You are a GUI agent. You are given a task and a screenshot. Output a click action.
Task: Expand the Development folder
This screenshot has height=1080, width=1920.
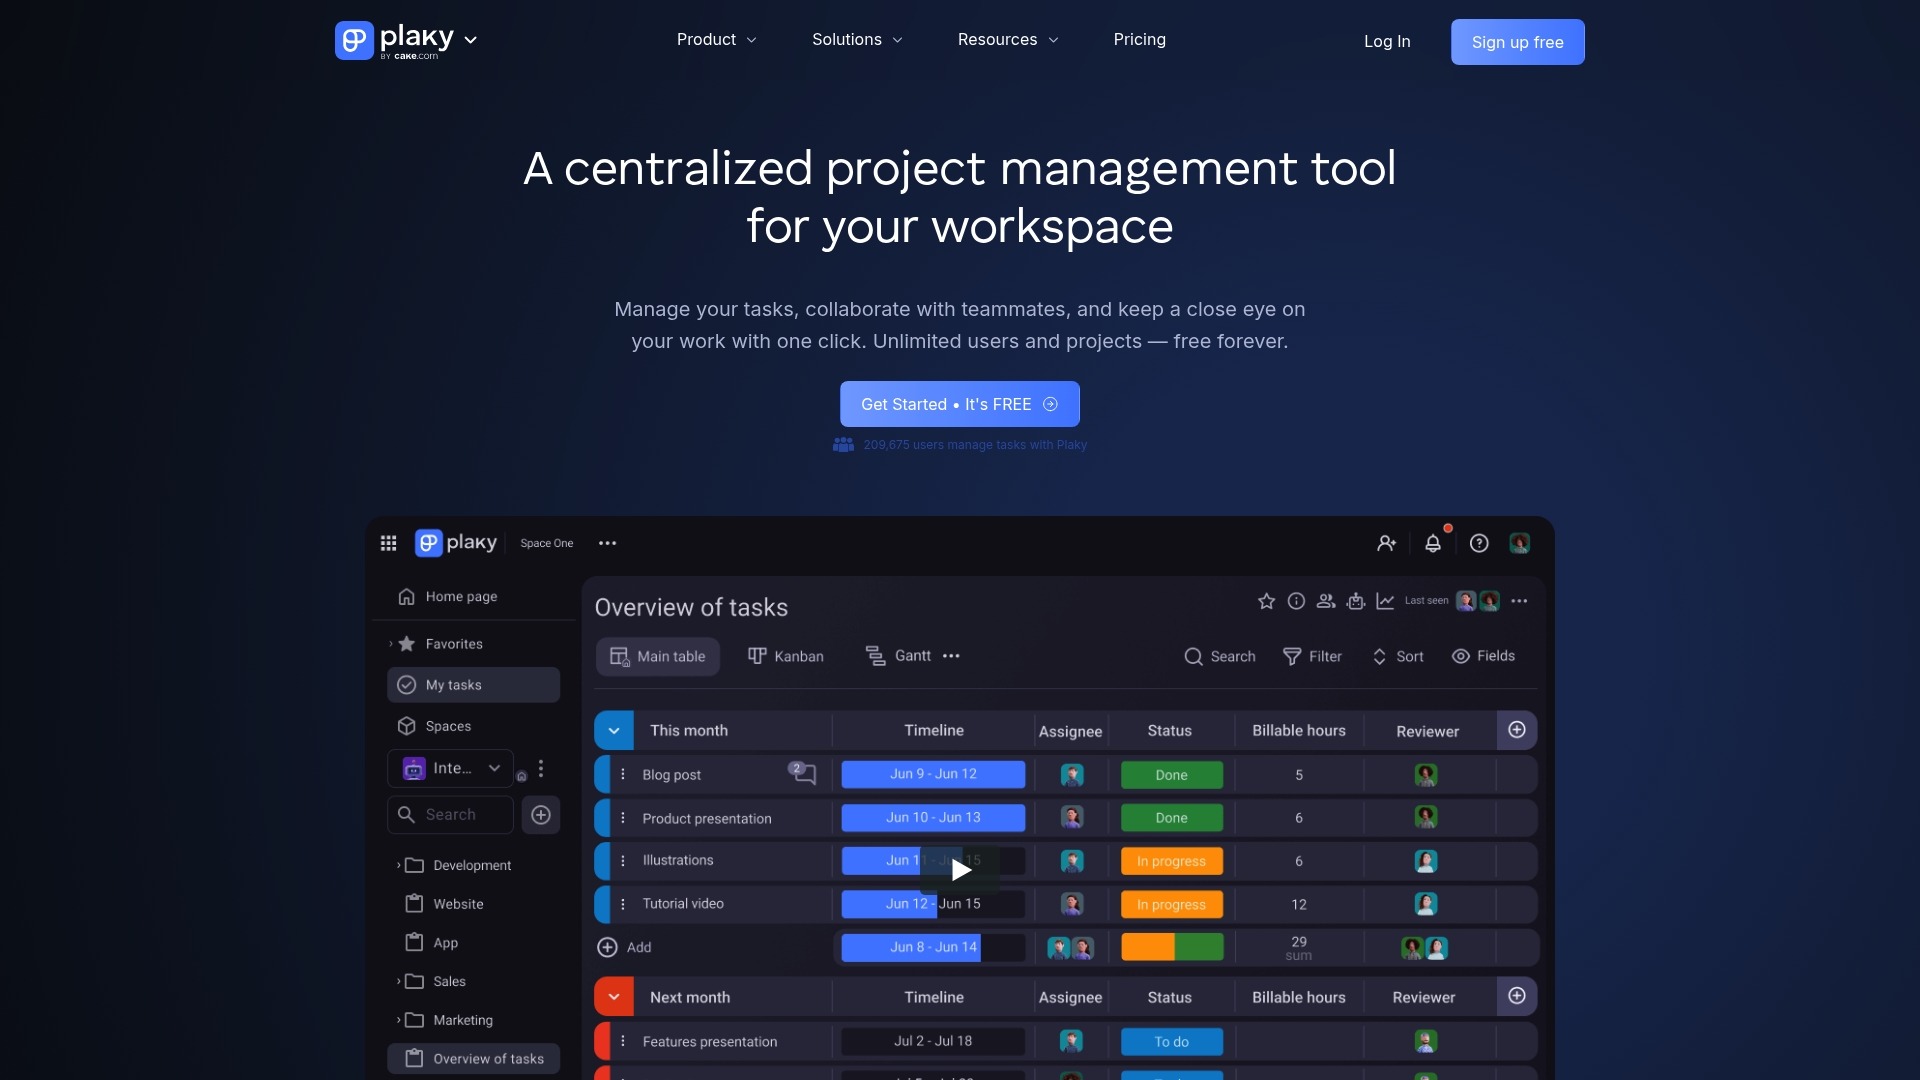398,865
